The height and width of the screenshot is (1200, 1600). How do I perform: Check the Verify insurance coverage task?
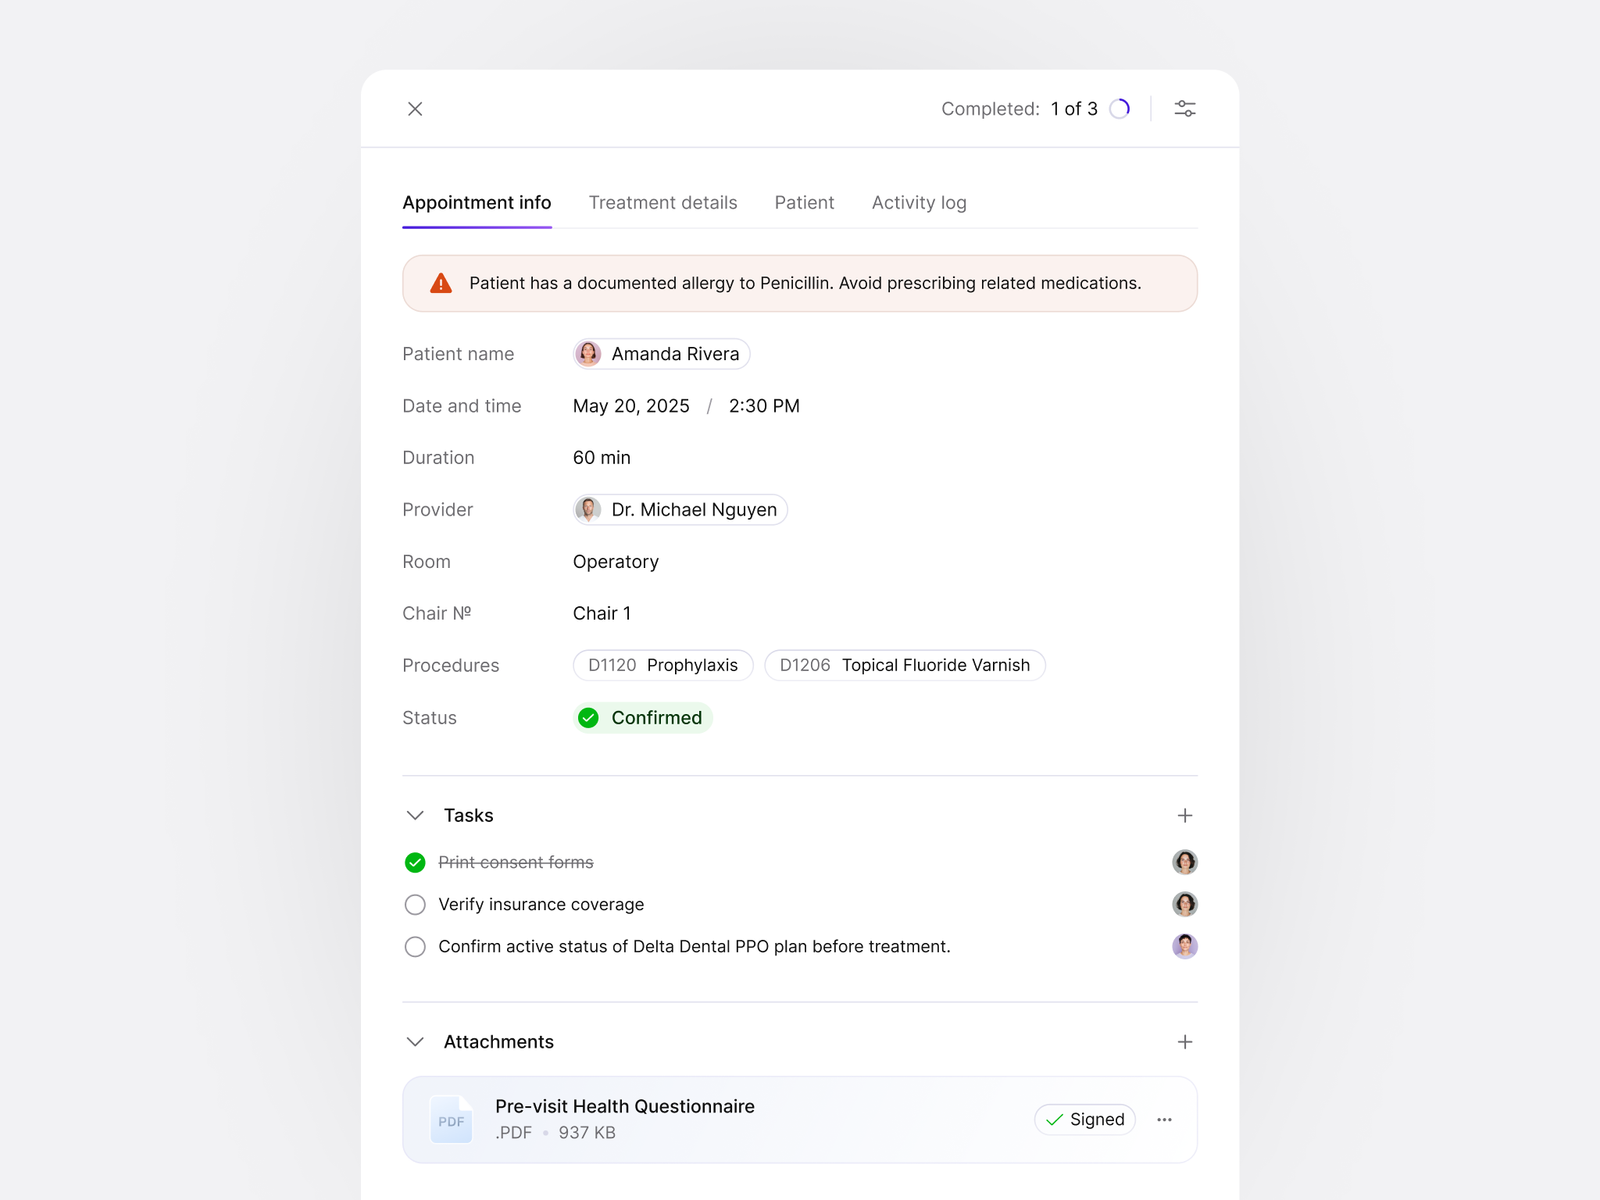click(x=415, y=904)
